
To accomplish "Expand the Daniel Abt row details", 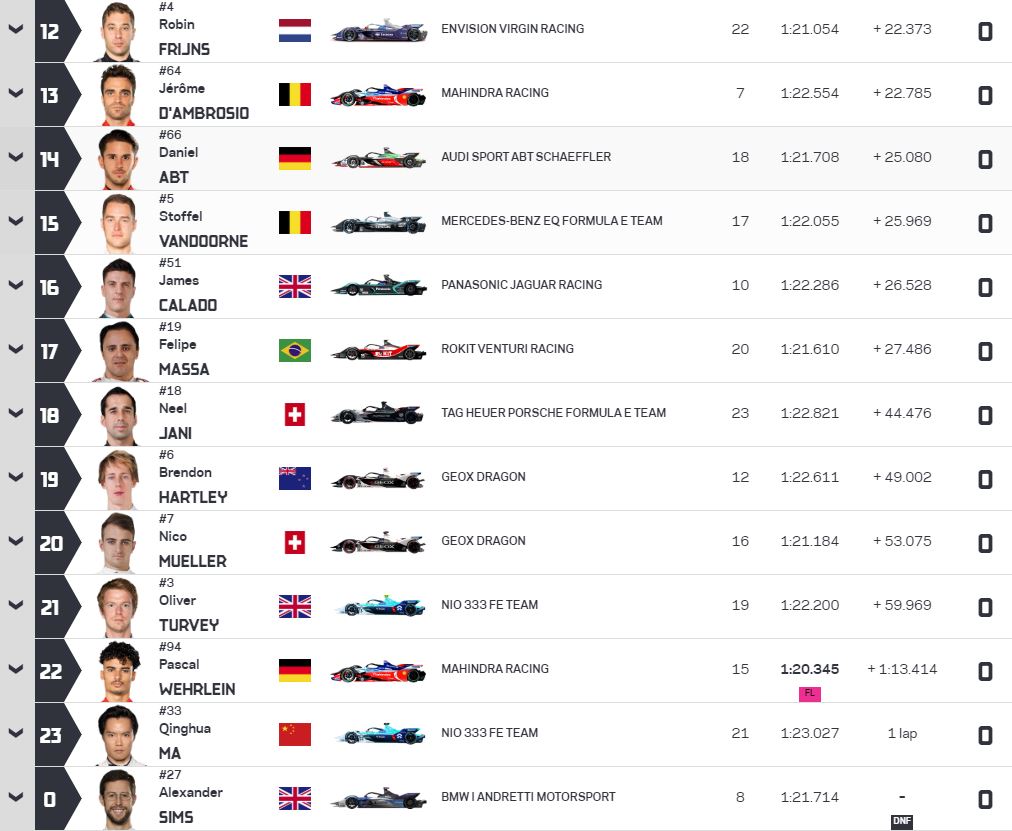I will (15, 158).
